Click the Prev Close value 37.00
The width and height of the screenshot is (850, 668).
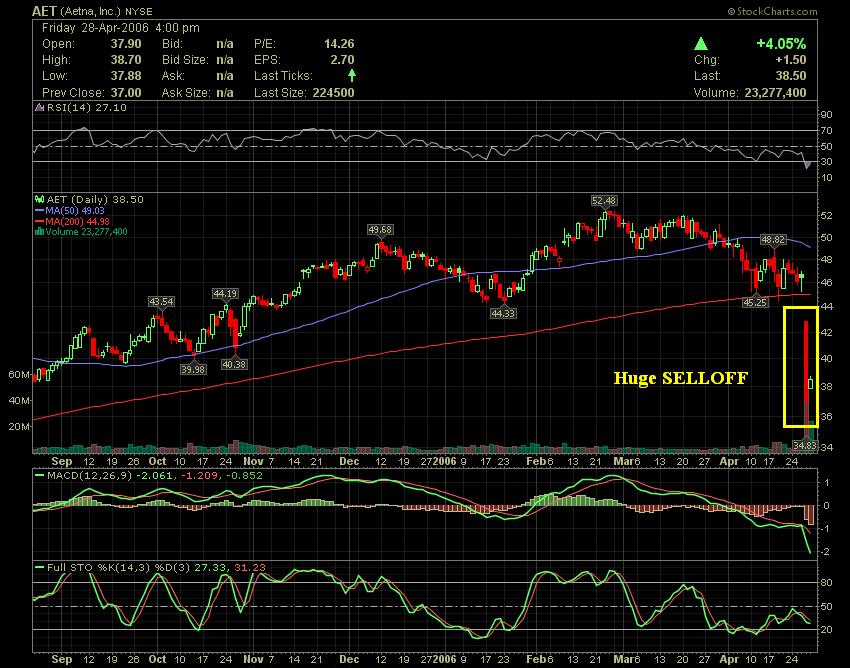(x=126, y=92)
